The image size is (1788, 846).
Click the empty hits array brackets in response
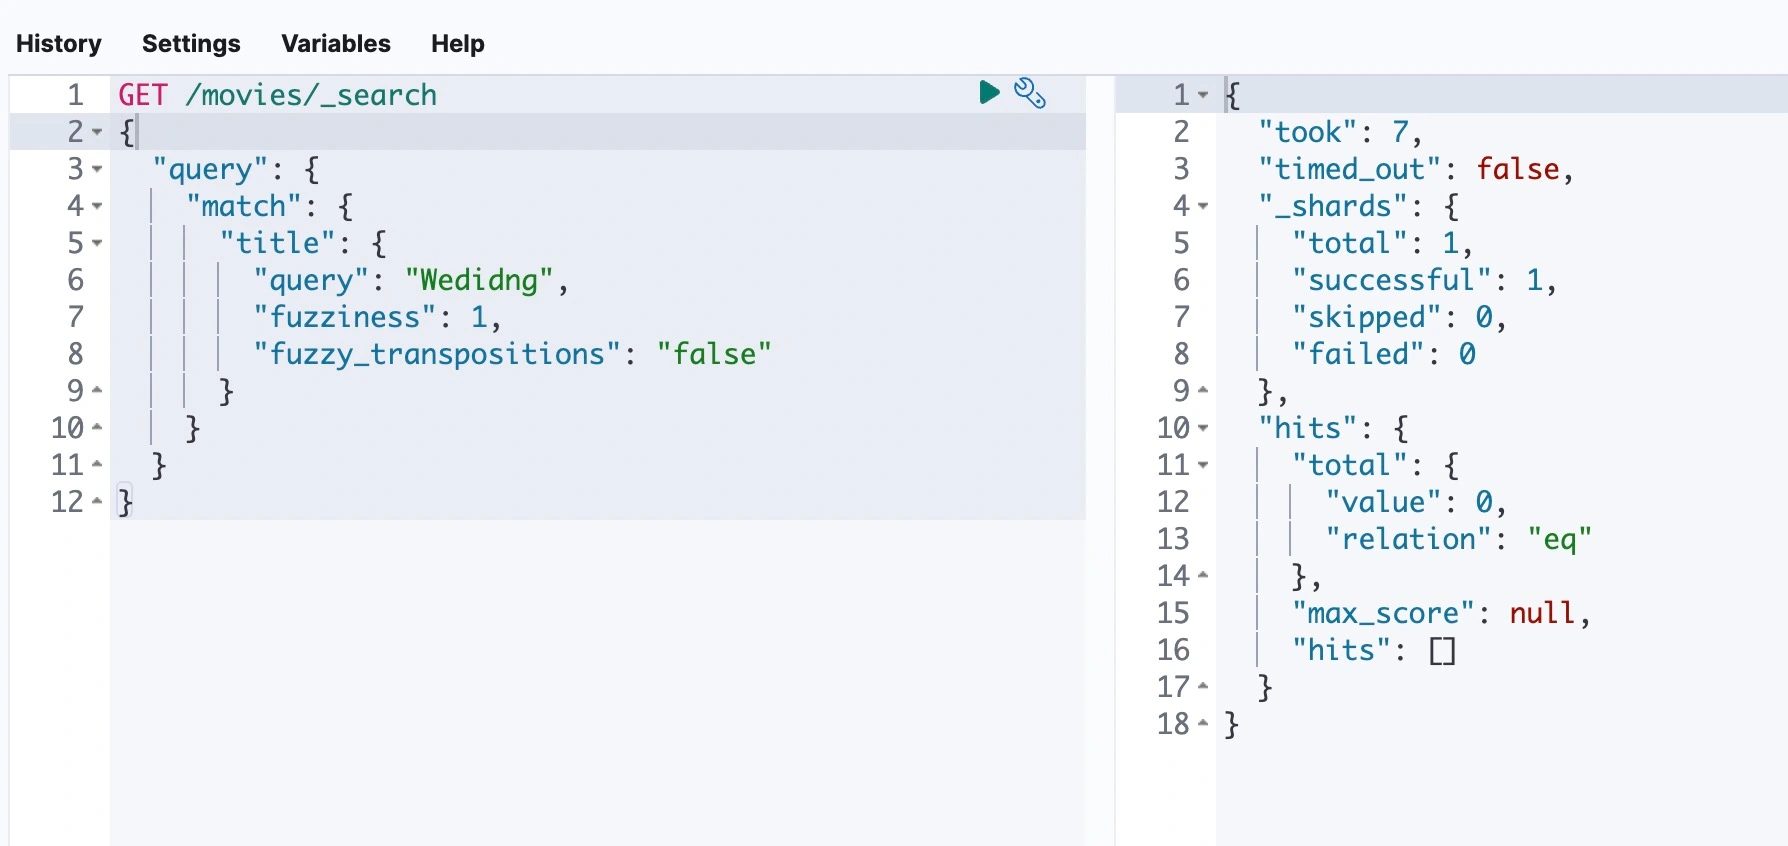[1442, 651]
